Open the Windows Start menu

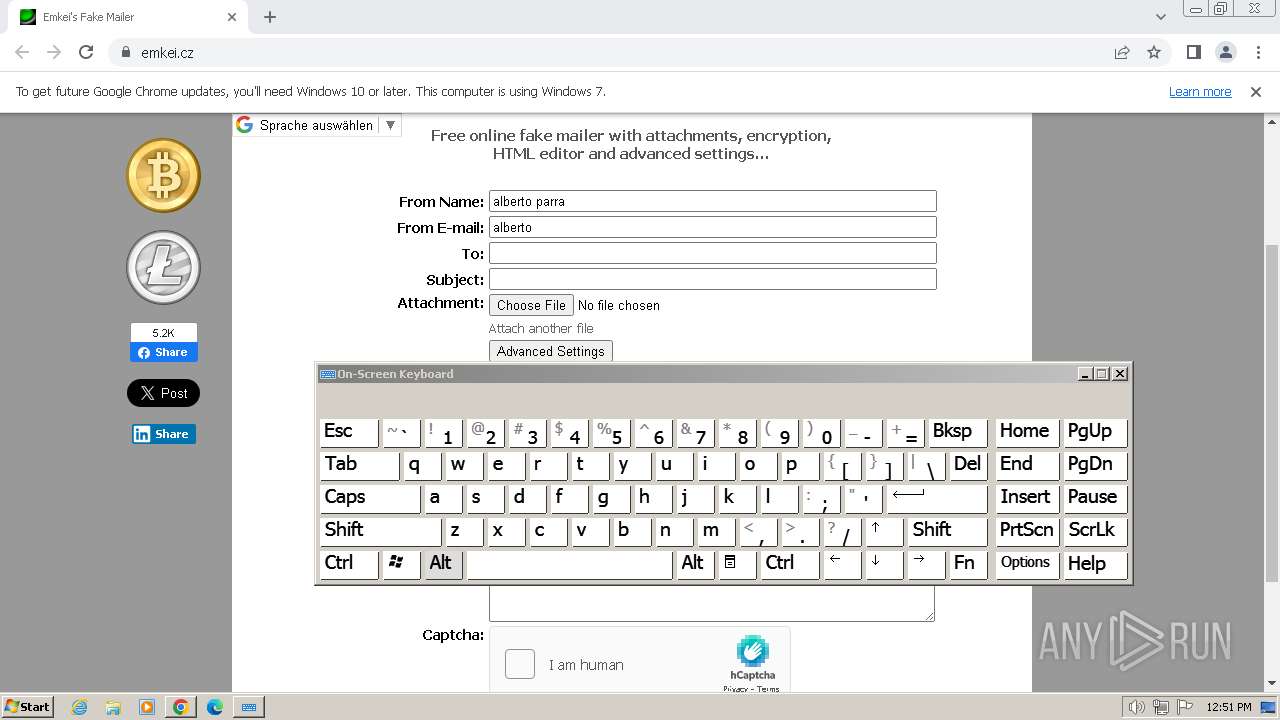[x=27, y=706]
